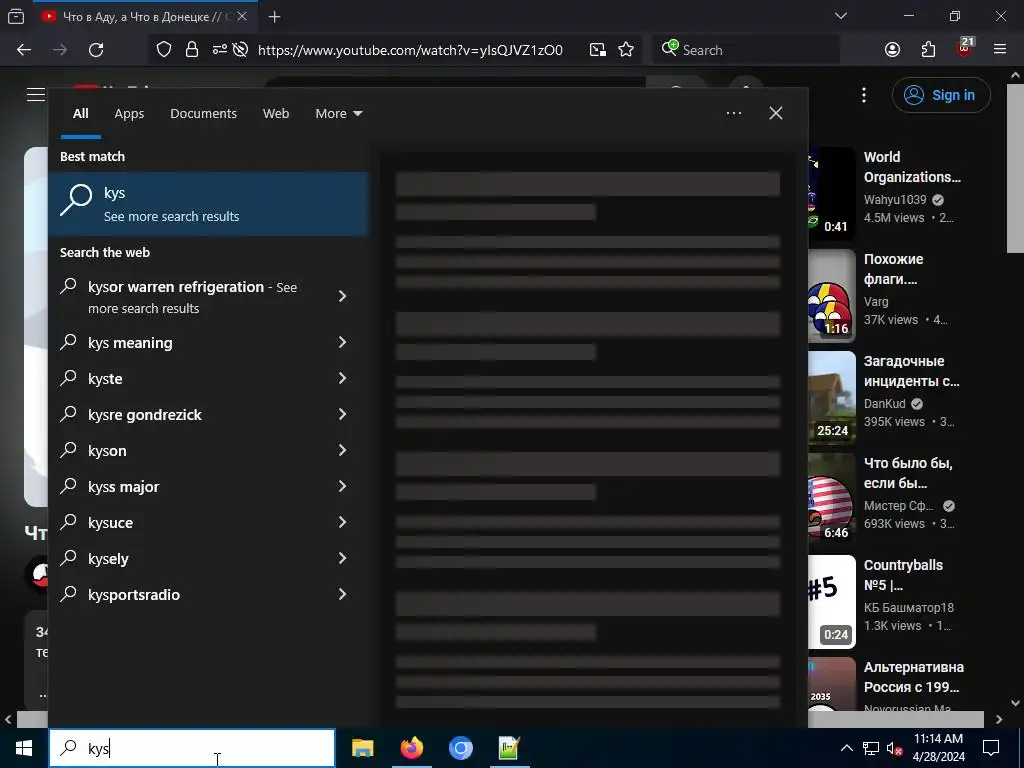Viewport: 1024px width, 768px height.
Task: Expand arrow next to kysuce
Action: coord(342,522)
